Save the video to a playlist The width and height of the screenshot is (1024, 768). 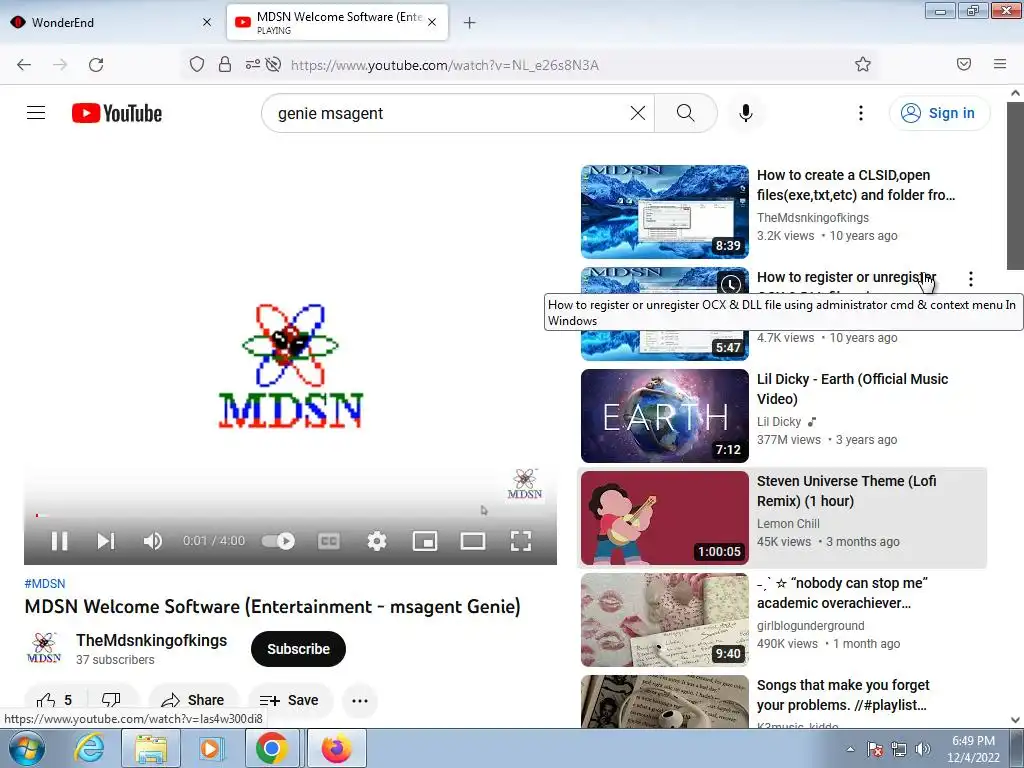(290, 701)
